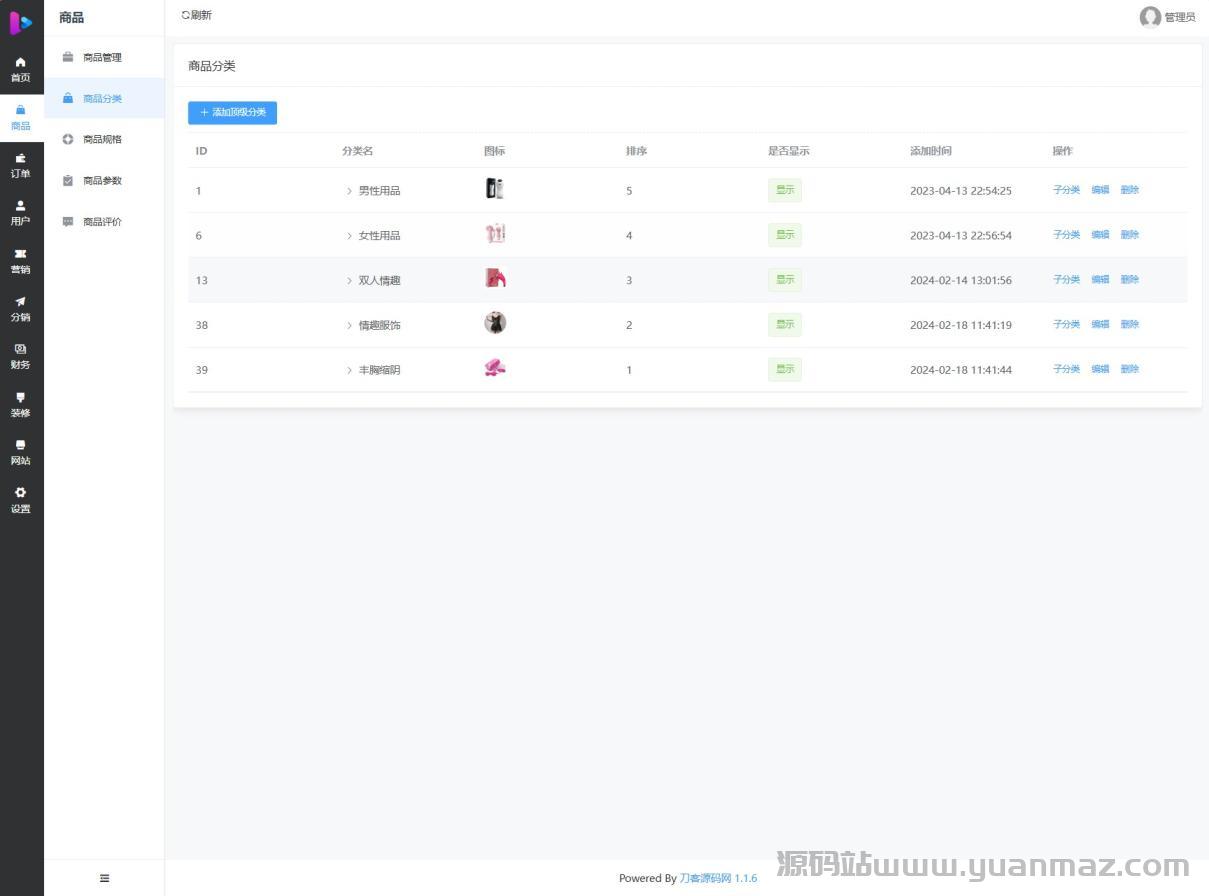
Task: Open 商品管理 in the submenu
Action: (102, 58)
